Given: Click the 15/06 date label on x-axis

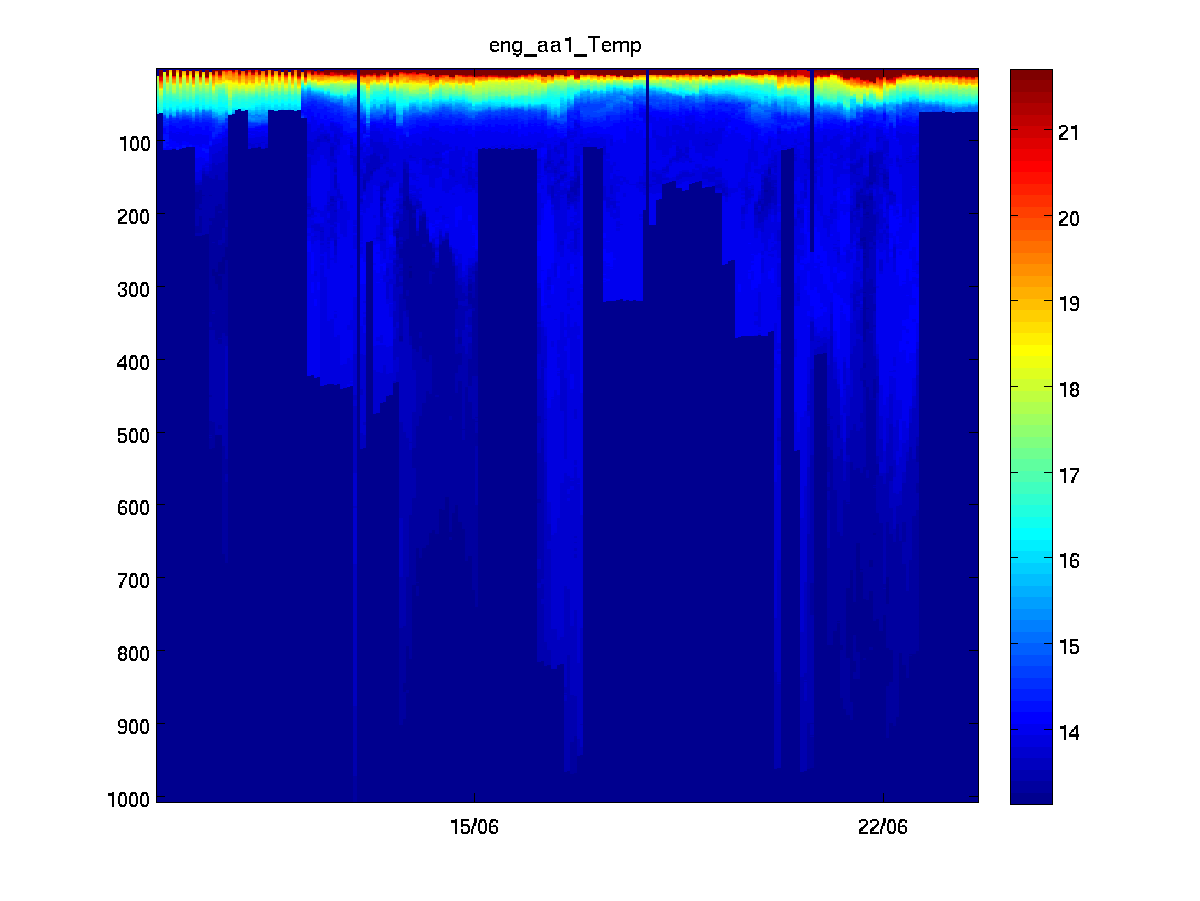Looking at the screenshot, I should pos(474,827).
